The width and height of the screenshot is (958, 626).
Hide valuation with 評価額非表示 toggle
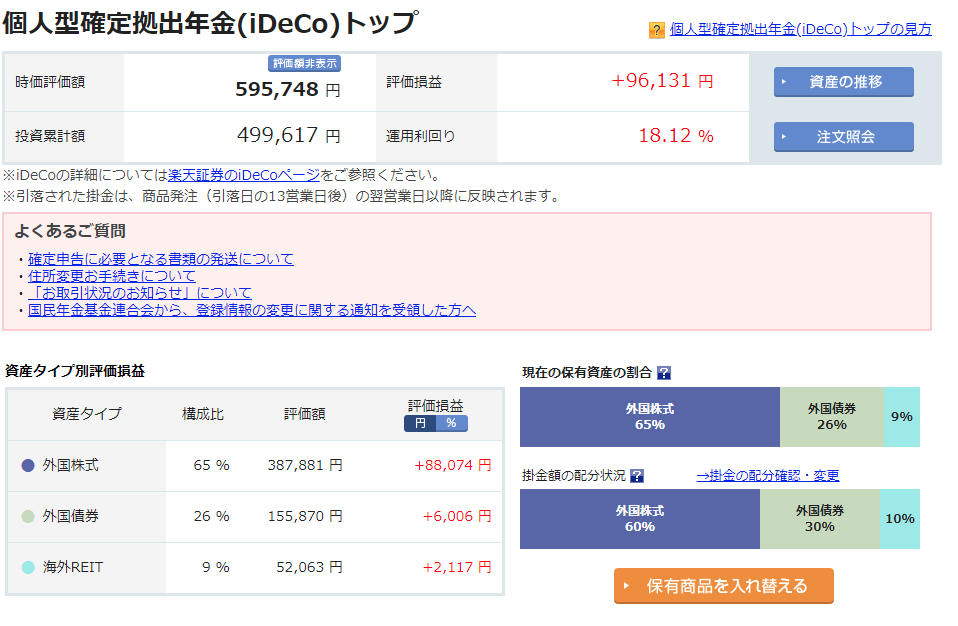(305, 63)
